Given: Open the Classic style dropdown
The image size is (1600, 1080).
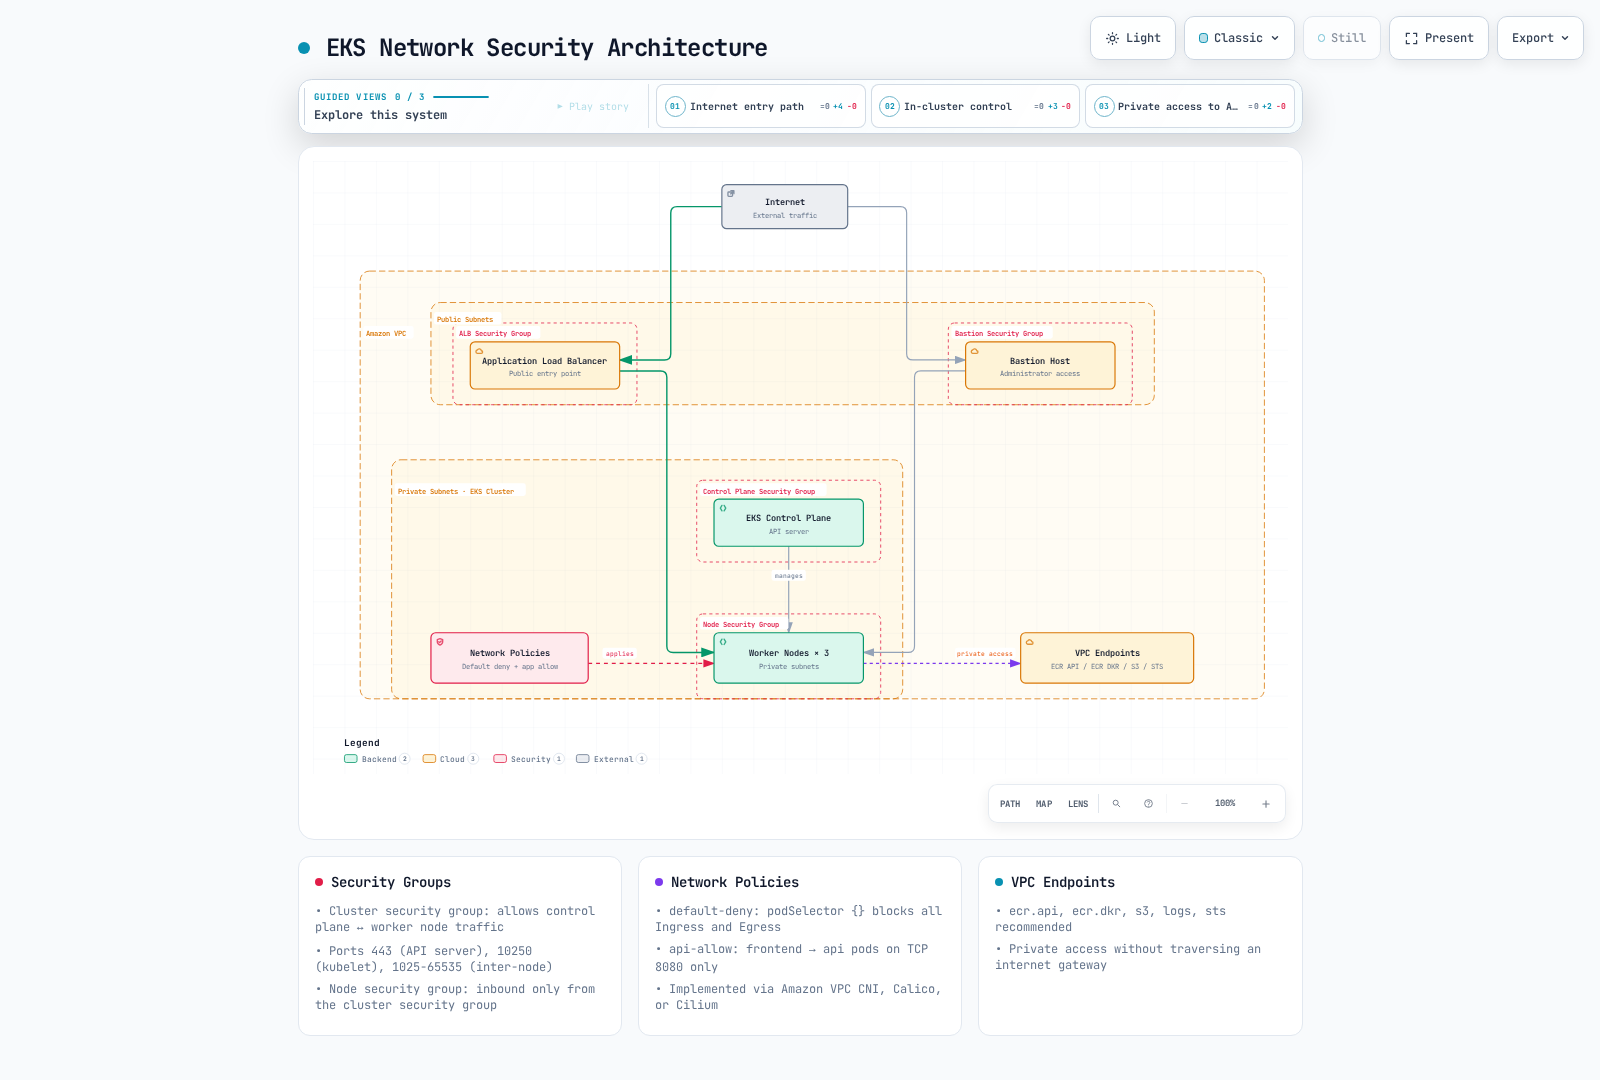Looking at the screenshot, I should [1239, 38].
